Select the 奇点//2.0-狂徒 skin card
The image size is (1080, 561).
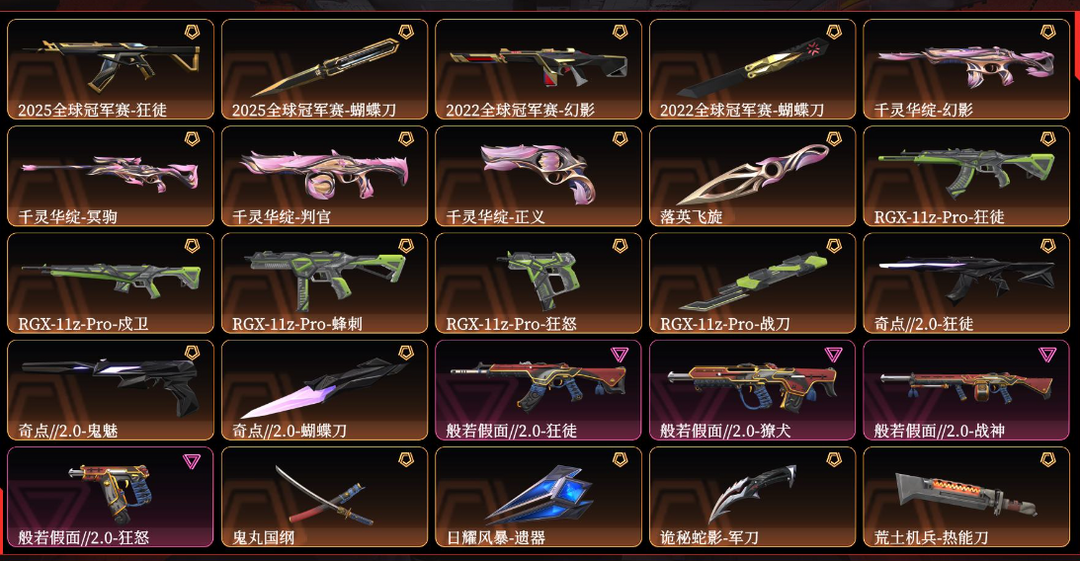[966, 283]
